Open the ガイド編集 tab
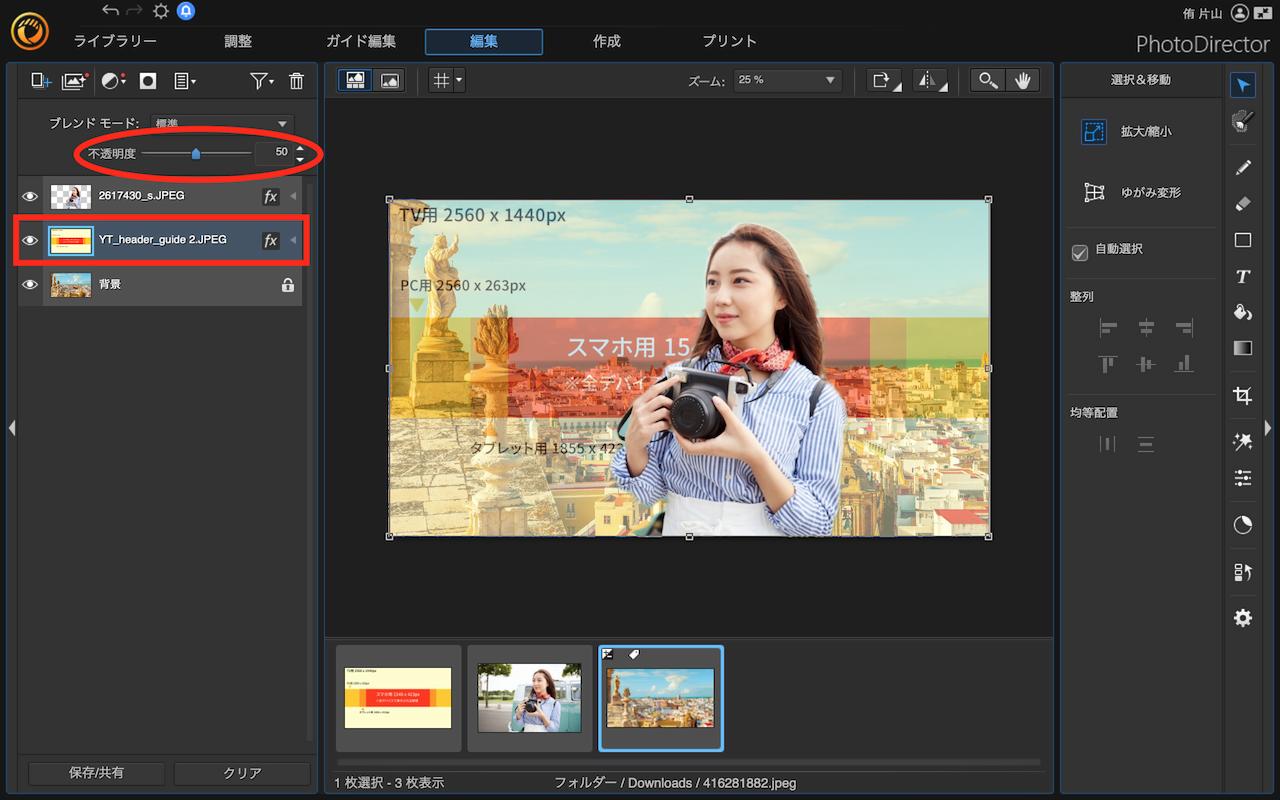 click(x=360, y=41)
